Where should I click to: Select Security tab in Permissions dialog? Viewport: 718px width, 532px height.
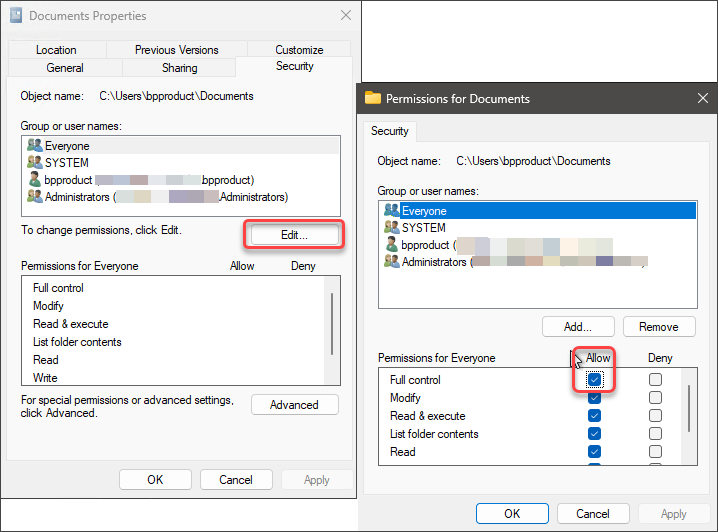[390, 131]
